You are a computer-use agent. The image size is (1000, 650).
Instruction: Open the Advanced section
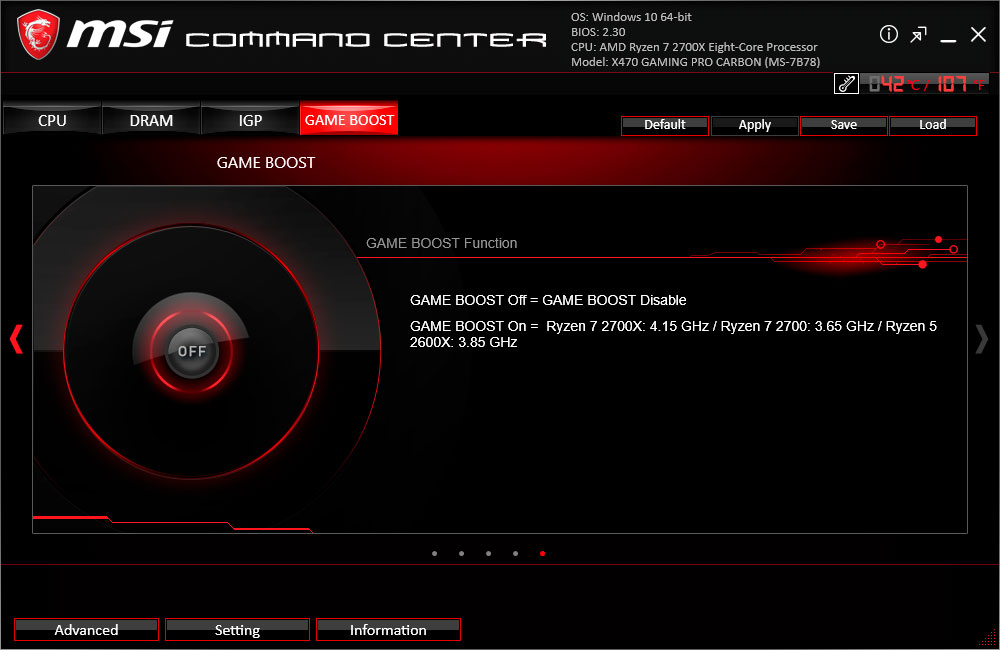click(x=86, y=630)
